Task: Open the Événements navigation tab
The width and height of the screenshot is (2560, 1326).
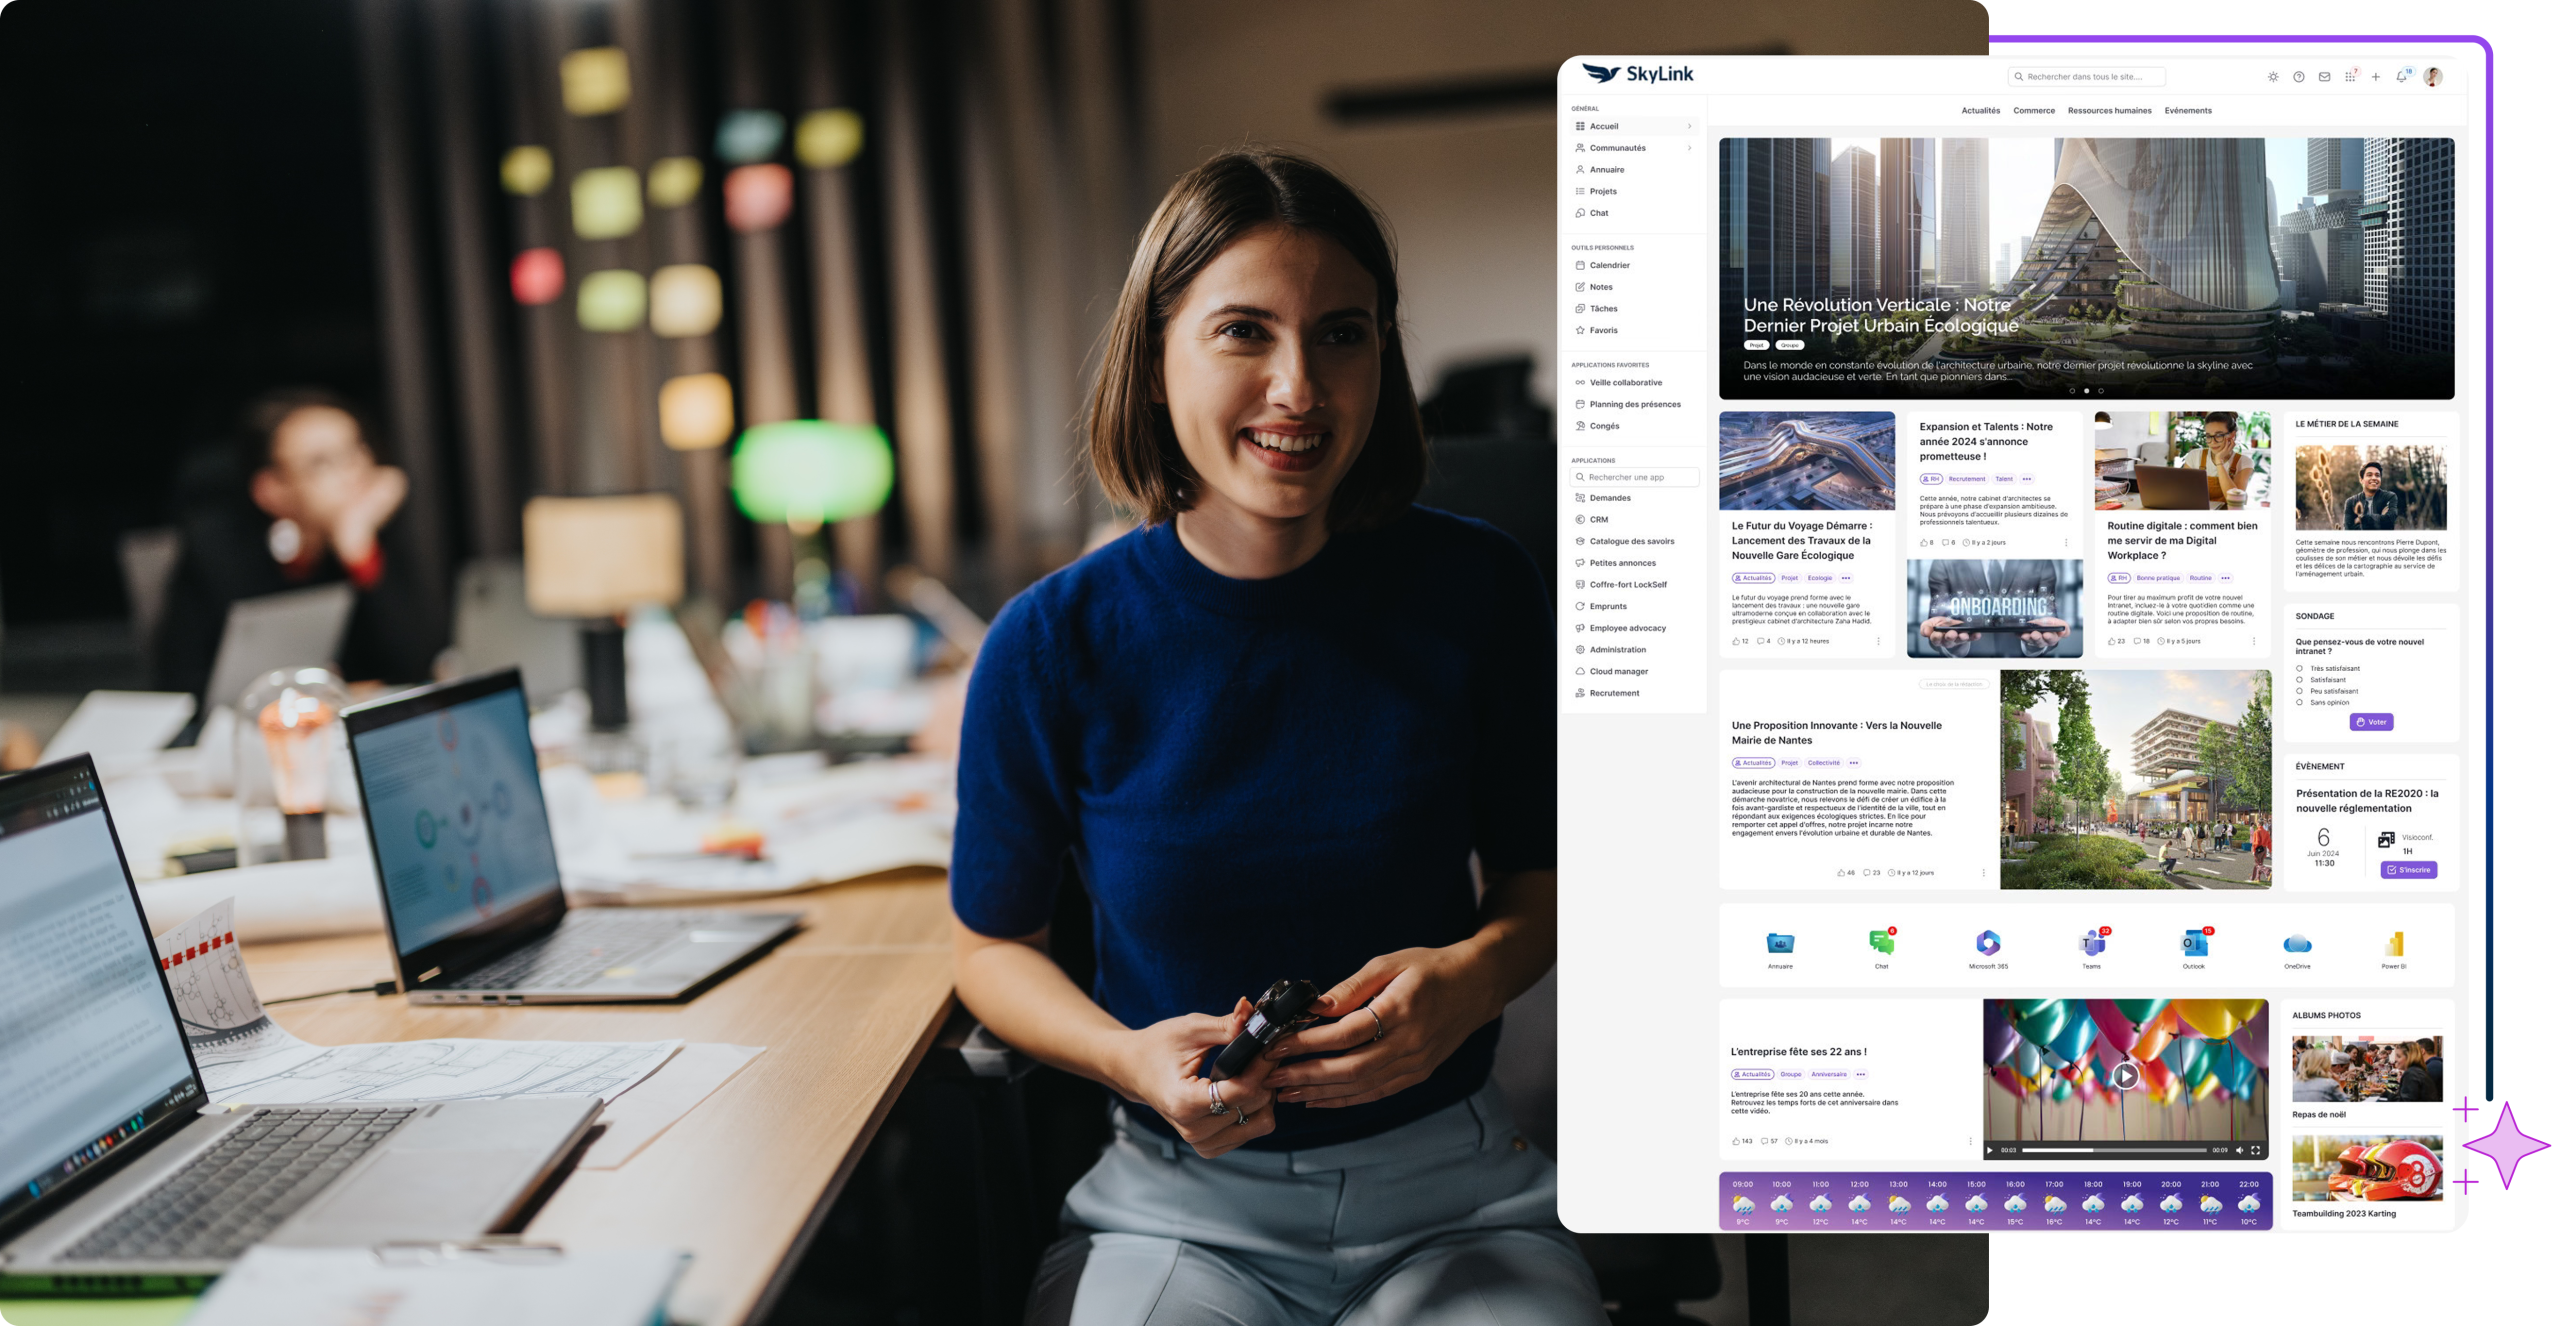Action: click(2188, 111)
